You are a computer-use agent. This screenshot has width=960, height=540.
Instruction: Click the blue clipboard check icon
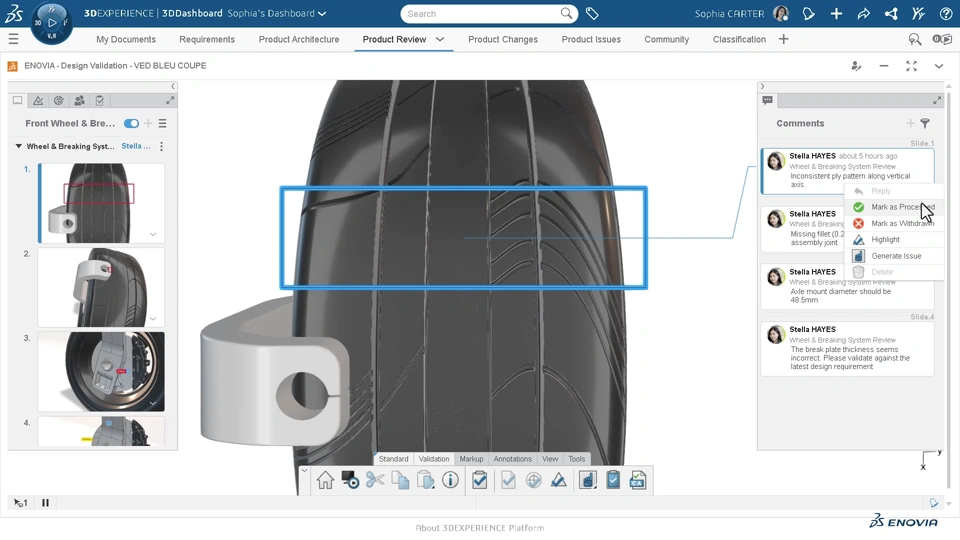613,481
